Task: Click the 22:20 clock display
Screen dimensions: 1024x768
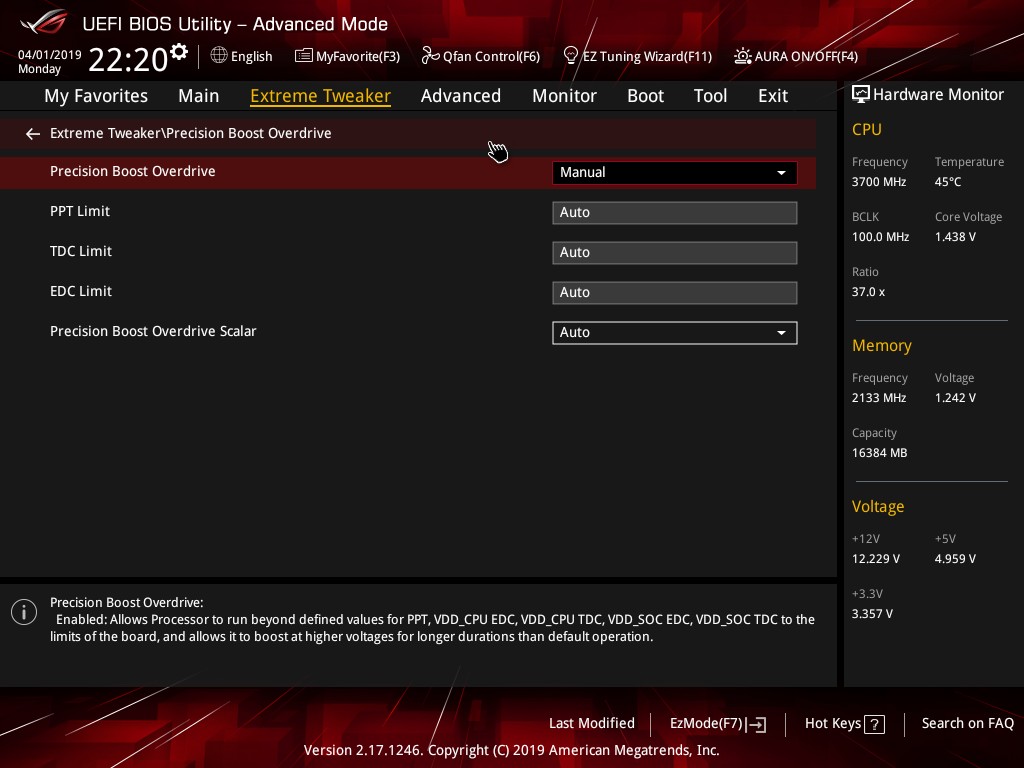Action: [128, 59]
